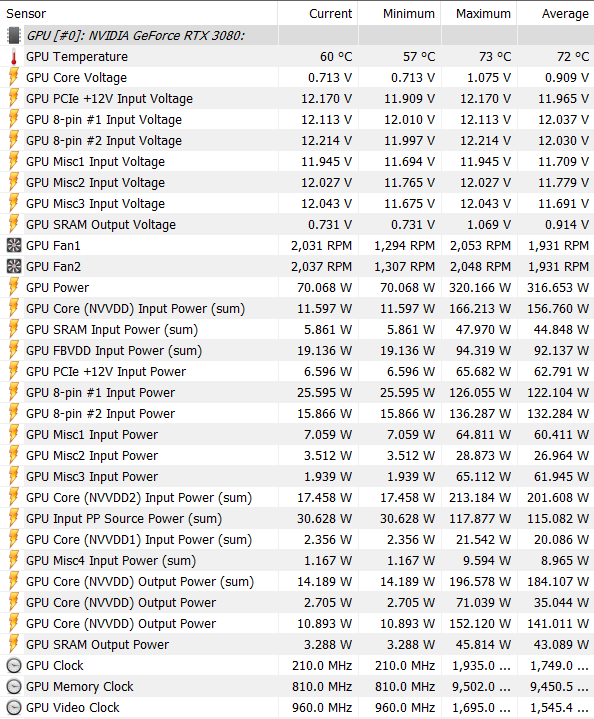The width and height of the screenshot is (594, 719).
Task: Click the maximum core voltage 1.075 V
Action: [x=489, y=78]
